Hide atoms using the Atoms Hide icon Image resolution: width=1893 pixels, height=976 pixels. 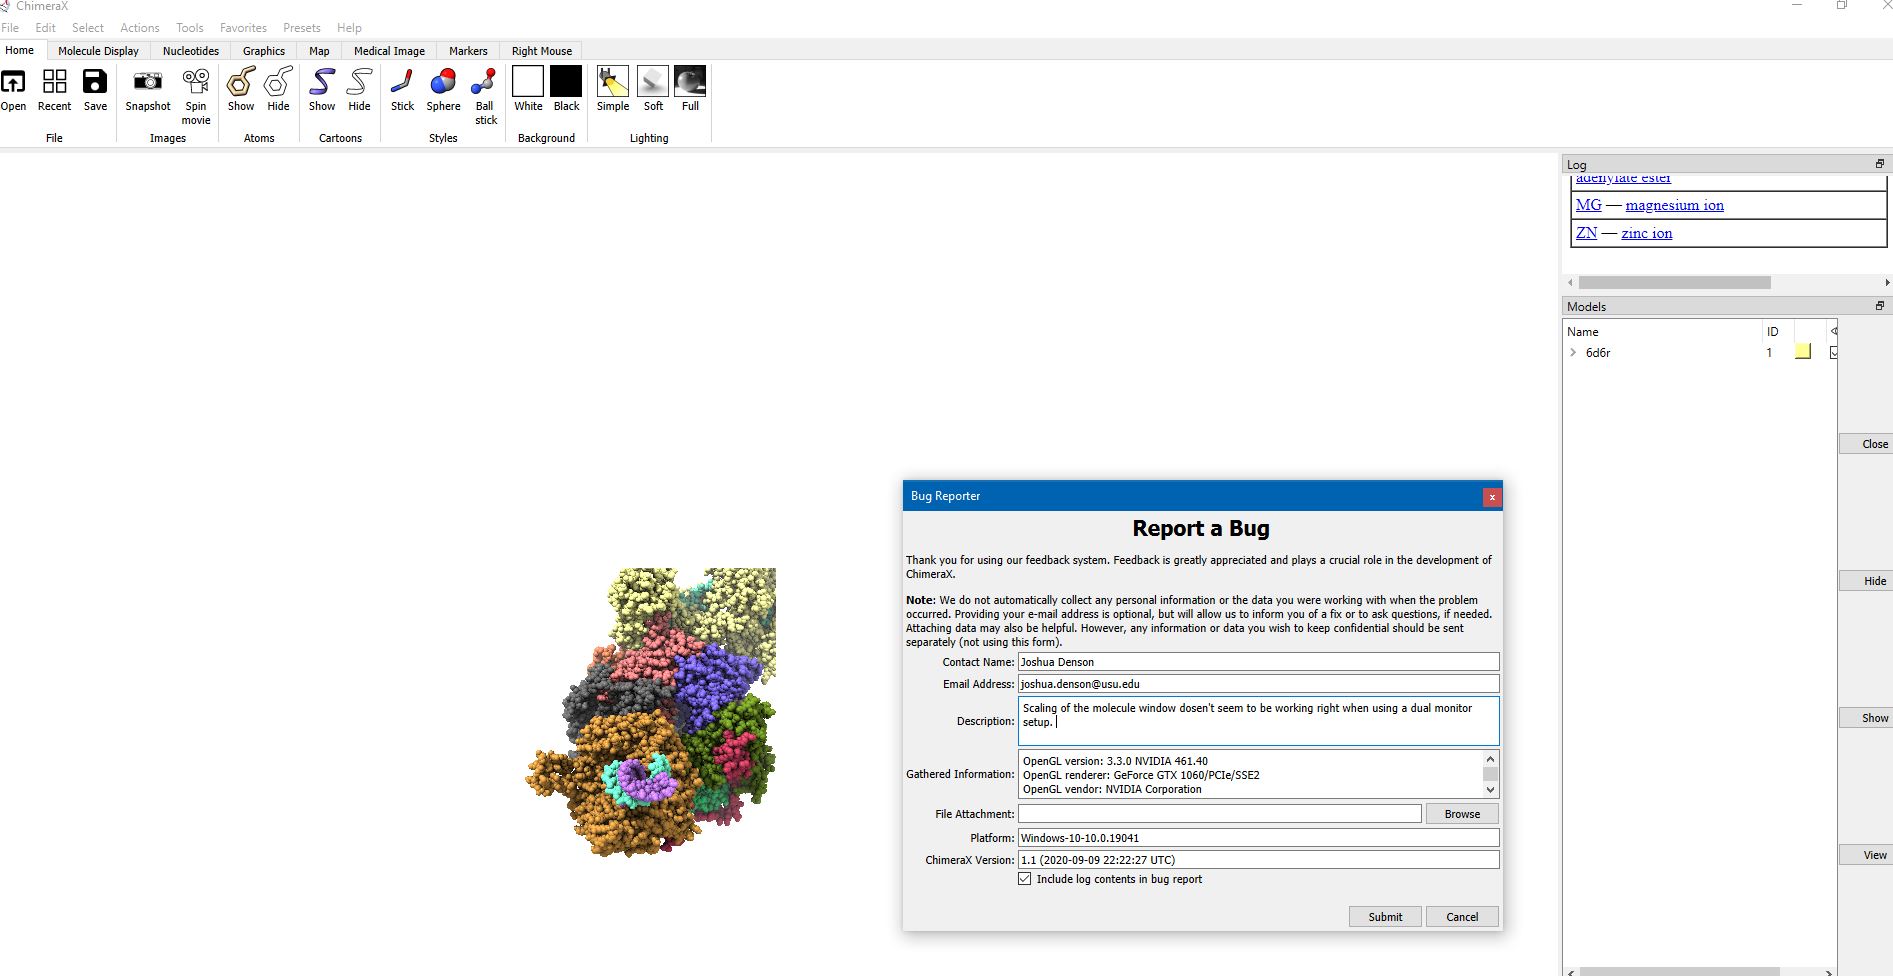click(x=278, y=82)
